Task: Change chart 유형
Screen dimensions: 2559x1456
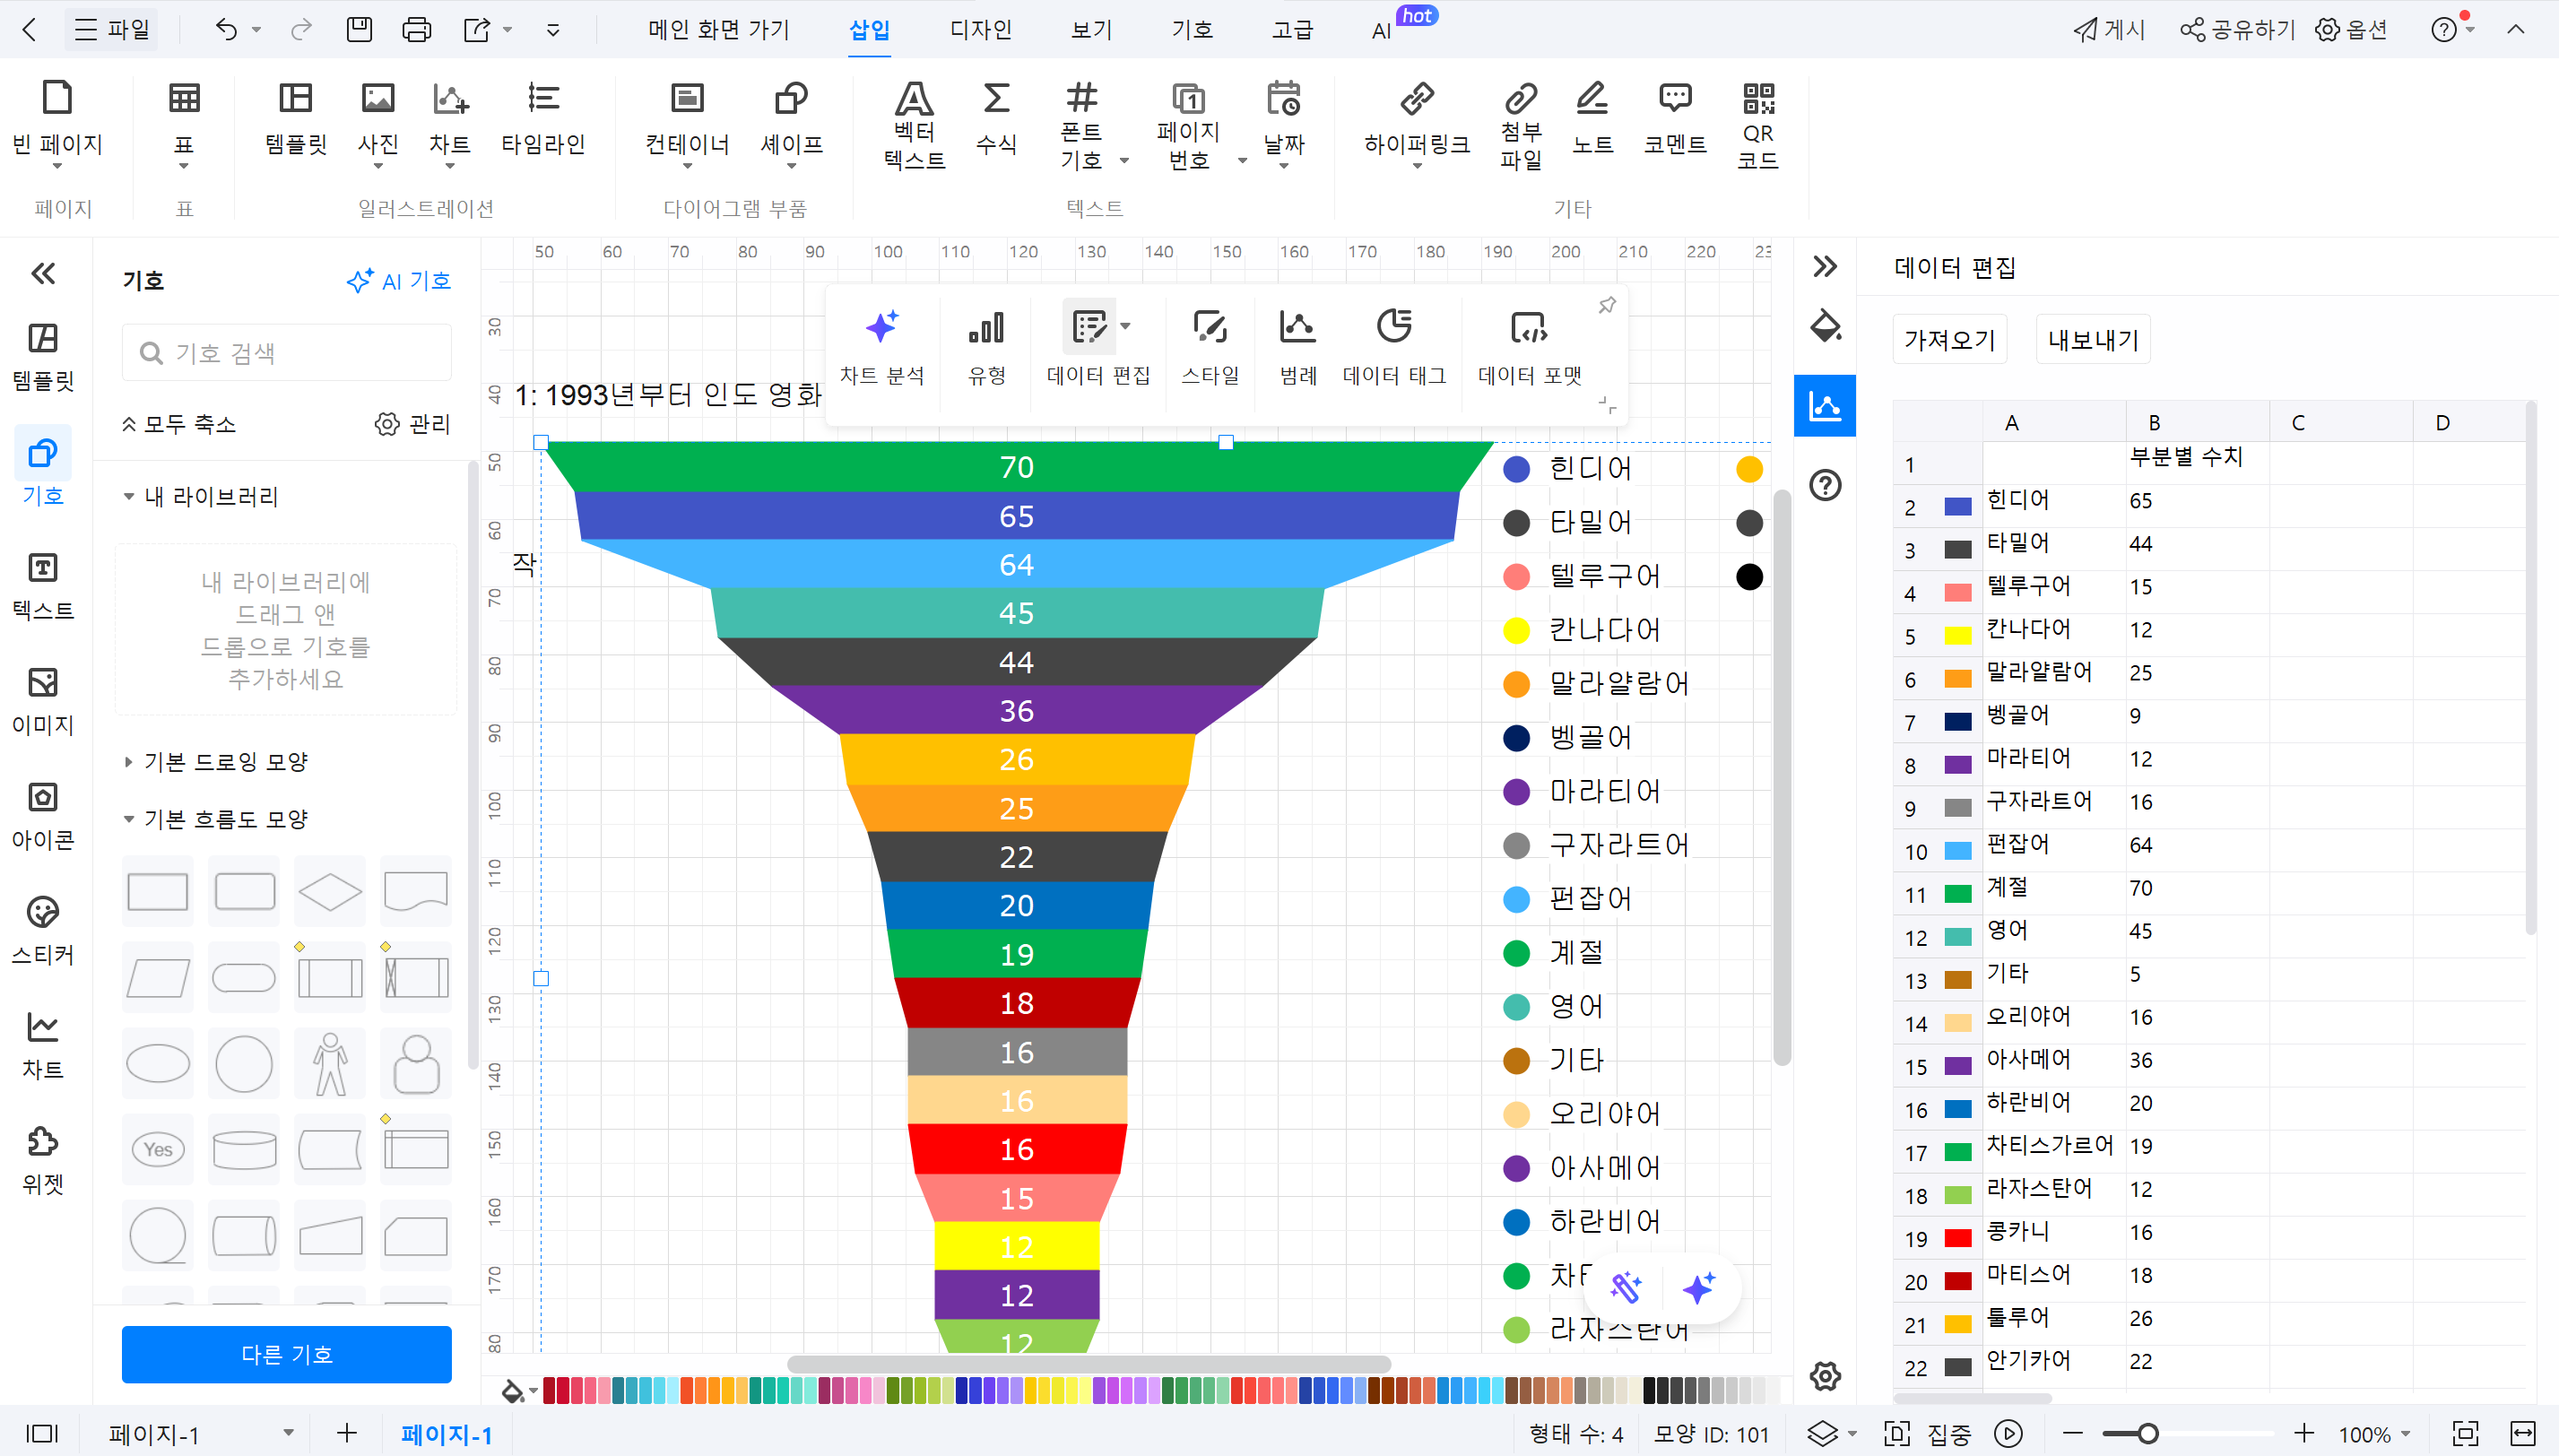Action: pos(986,347)
